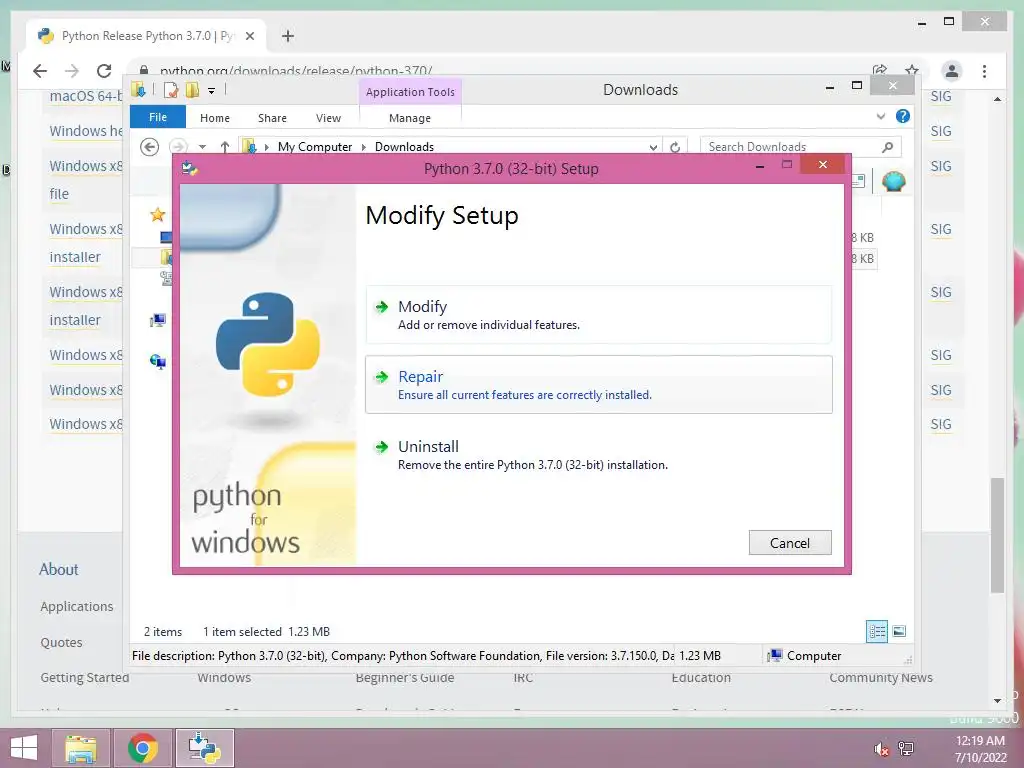Screen dimensions: 1024x768
Task: Expand the explorer ribbon with chevron
Action: [881, 116]
